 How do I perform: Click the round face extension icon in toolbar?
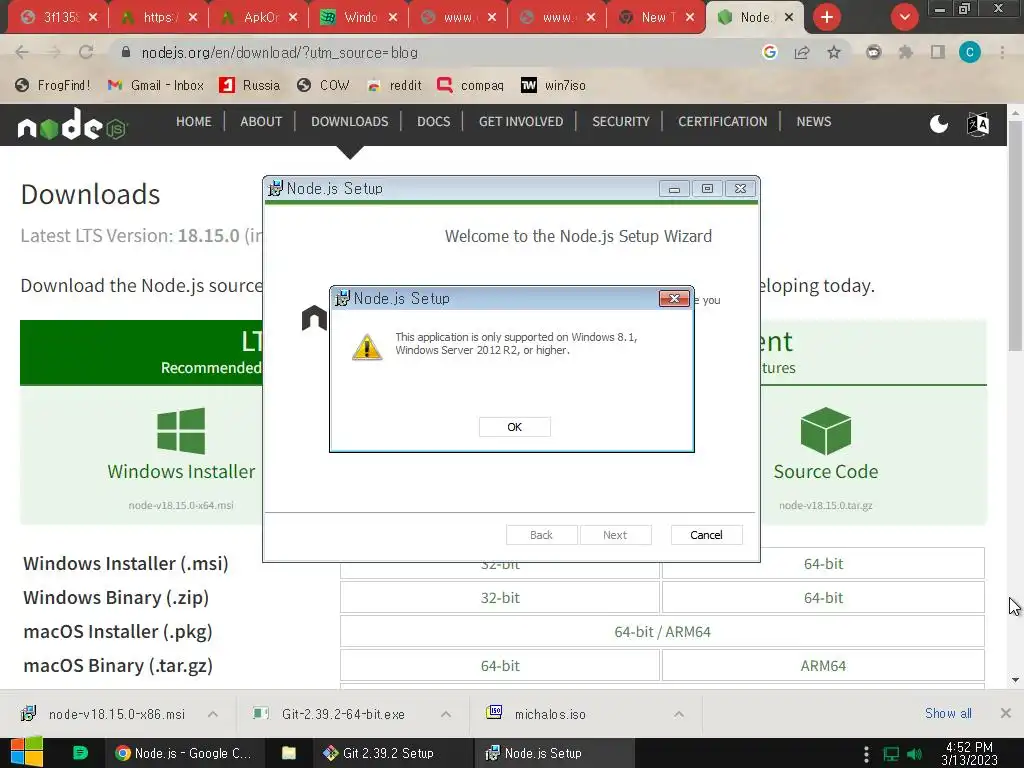point(873,52)
